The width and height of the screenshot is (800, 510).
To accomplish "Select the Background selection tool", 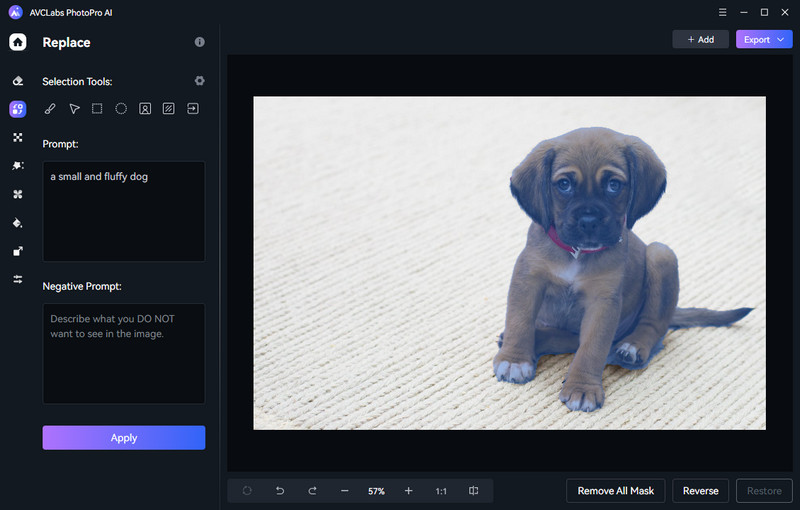I will [x=168, y=108].
